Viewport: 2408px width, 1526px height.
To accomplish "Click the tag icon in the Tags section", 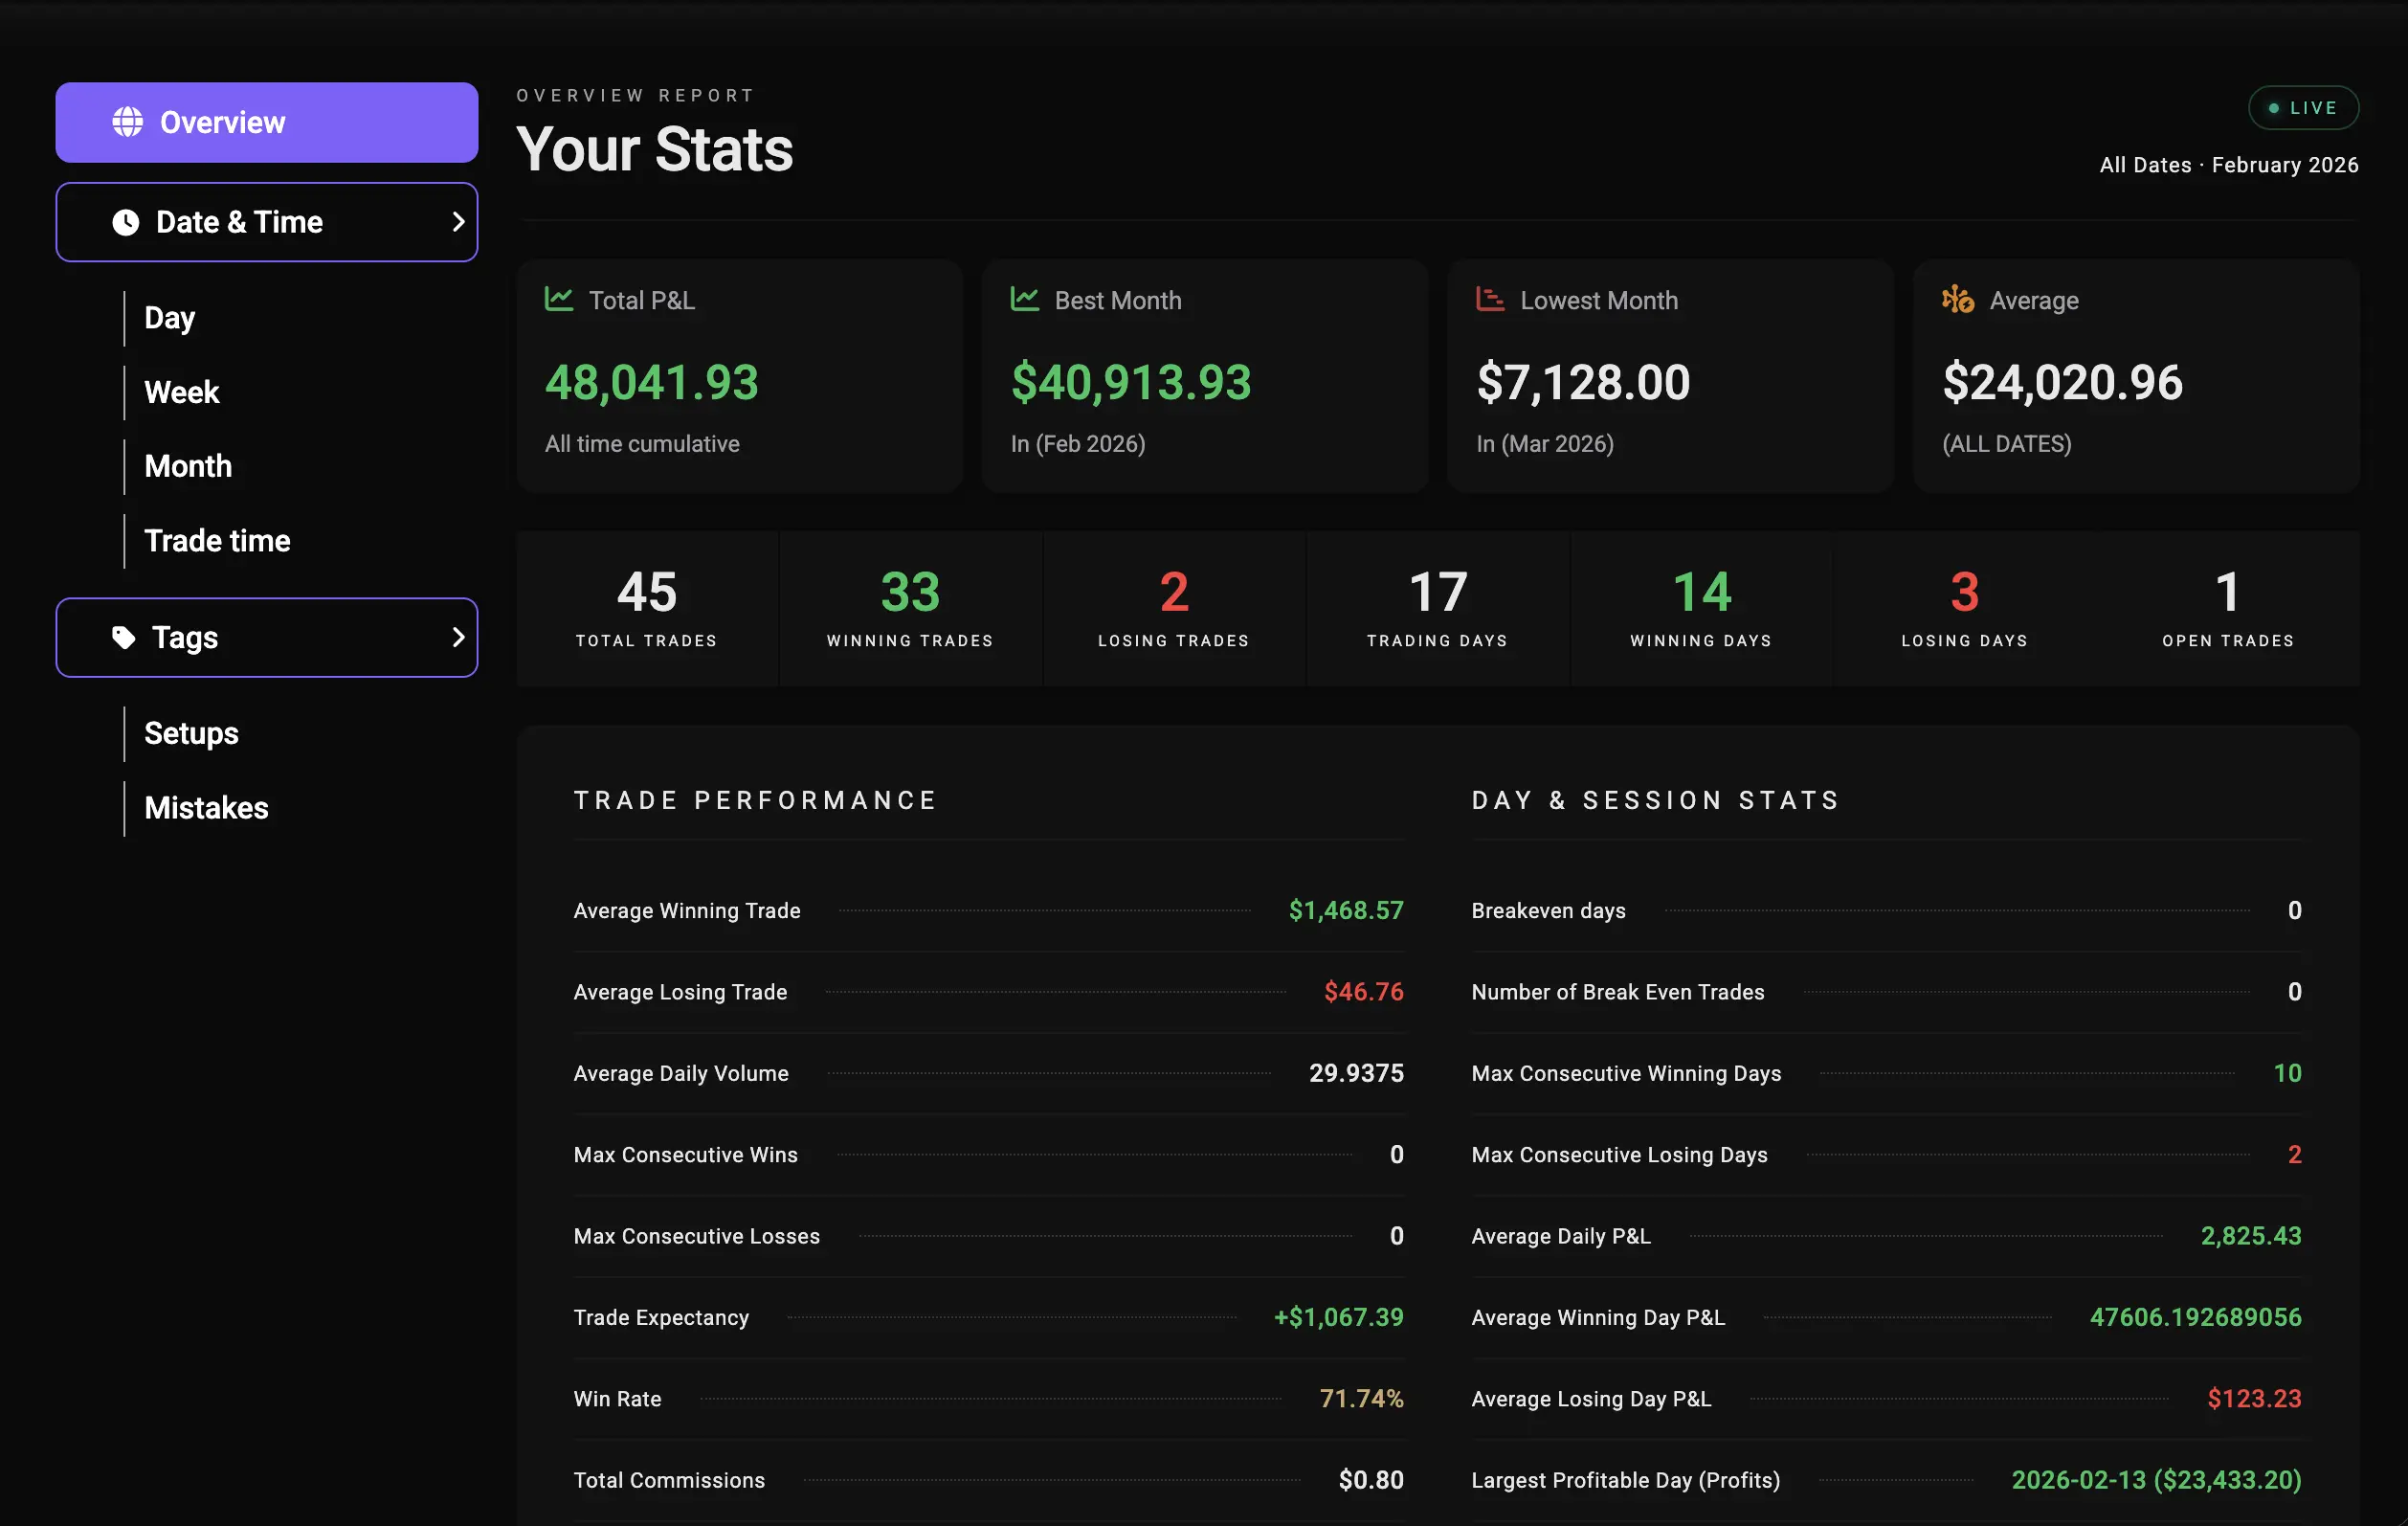I will [124, 637].
